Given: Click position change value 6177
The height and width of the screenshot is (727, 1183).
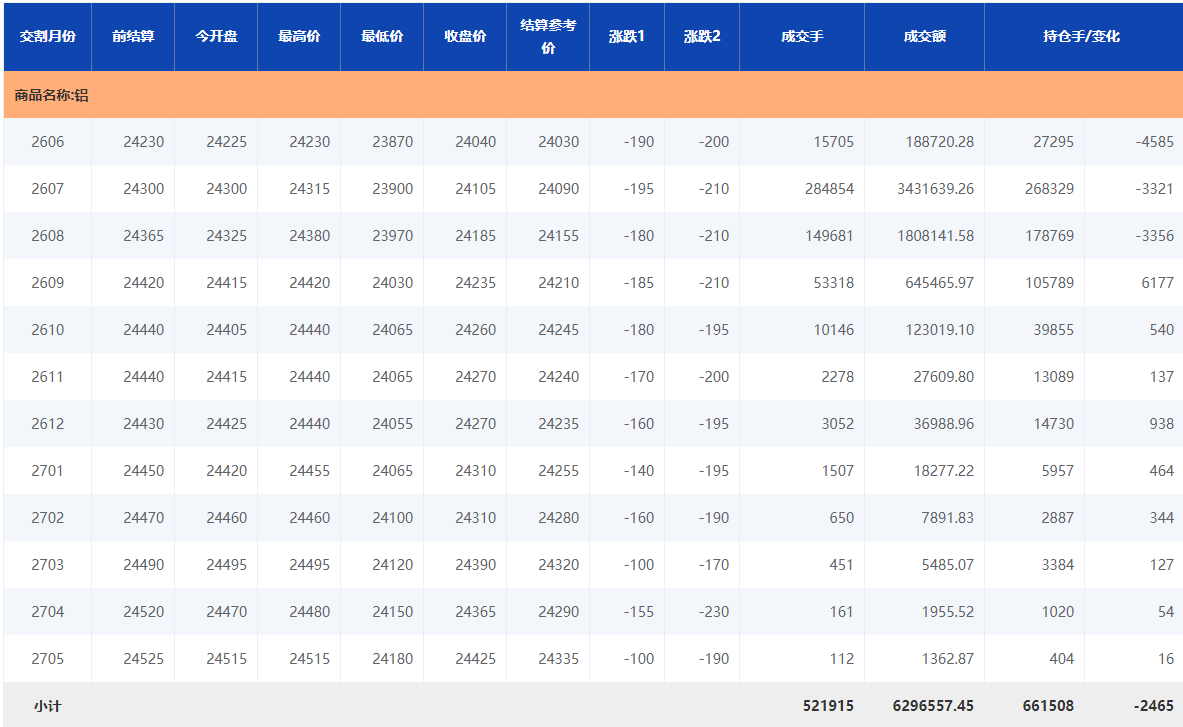Looking at the screenshot, I should (x=1158, y=283).
